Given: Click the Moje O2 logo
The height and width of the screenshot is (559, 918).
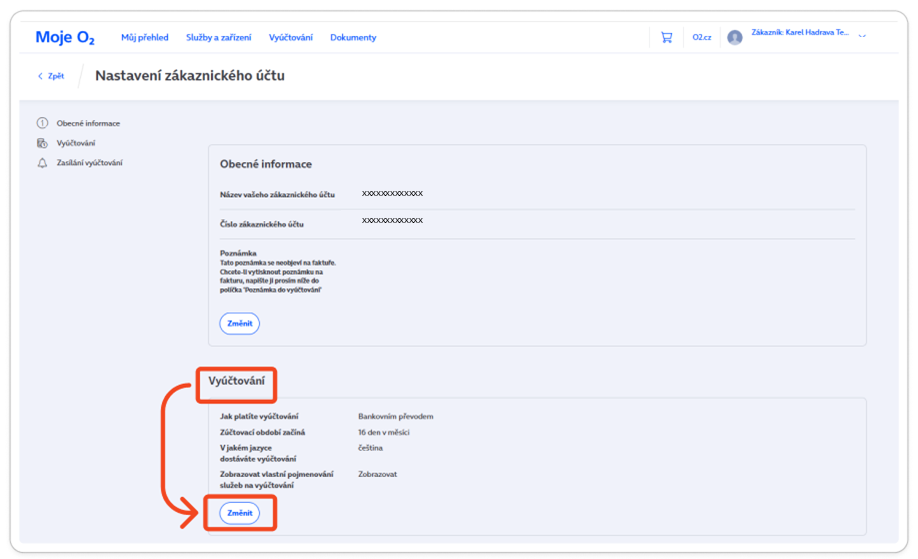Looking at the screenshot, I should pyautogui.click(x=65, y=38).
